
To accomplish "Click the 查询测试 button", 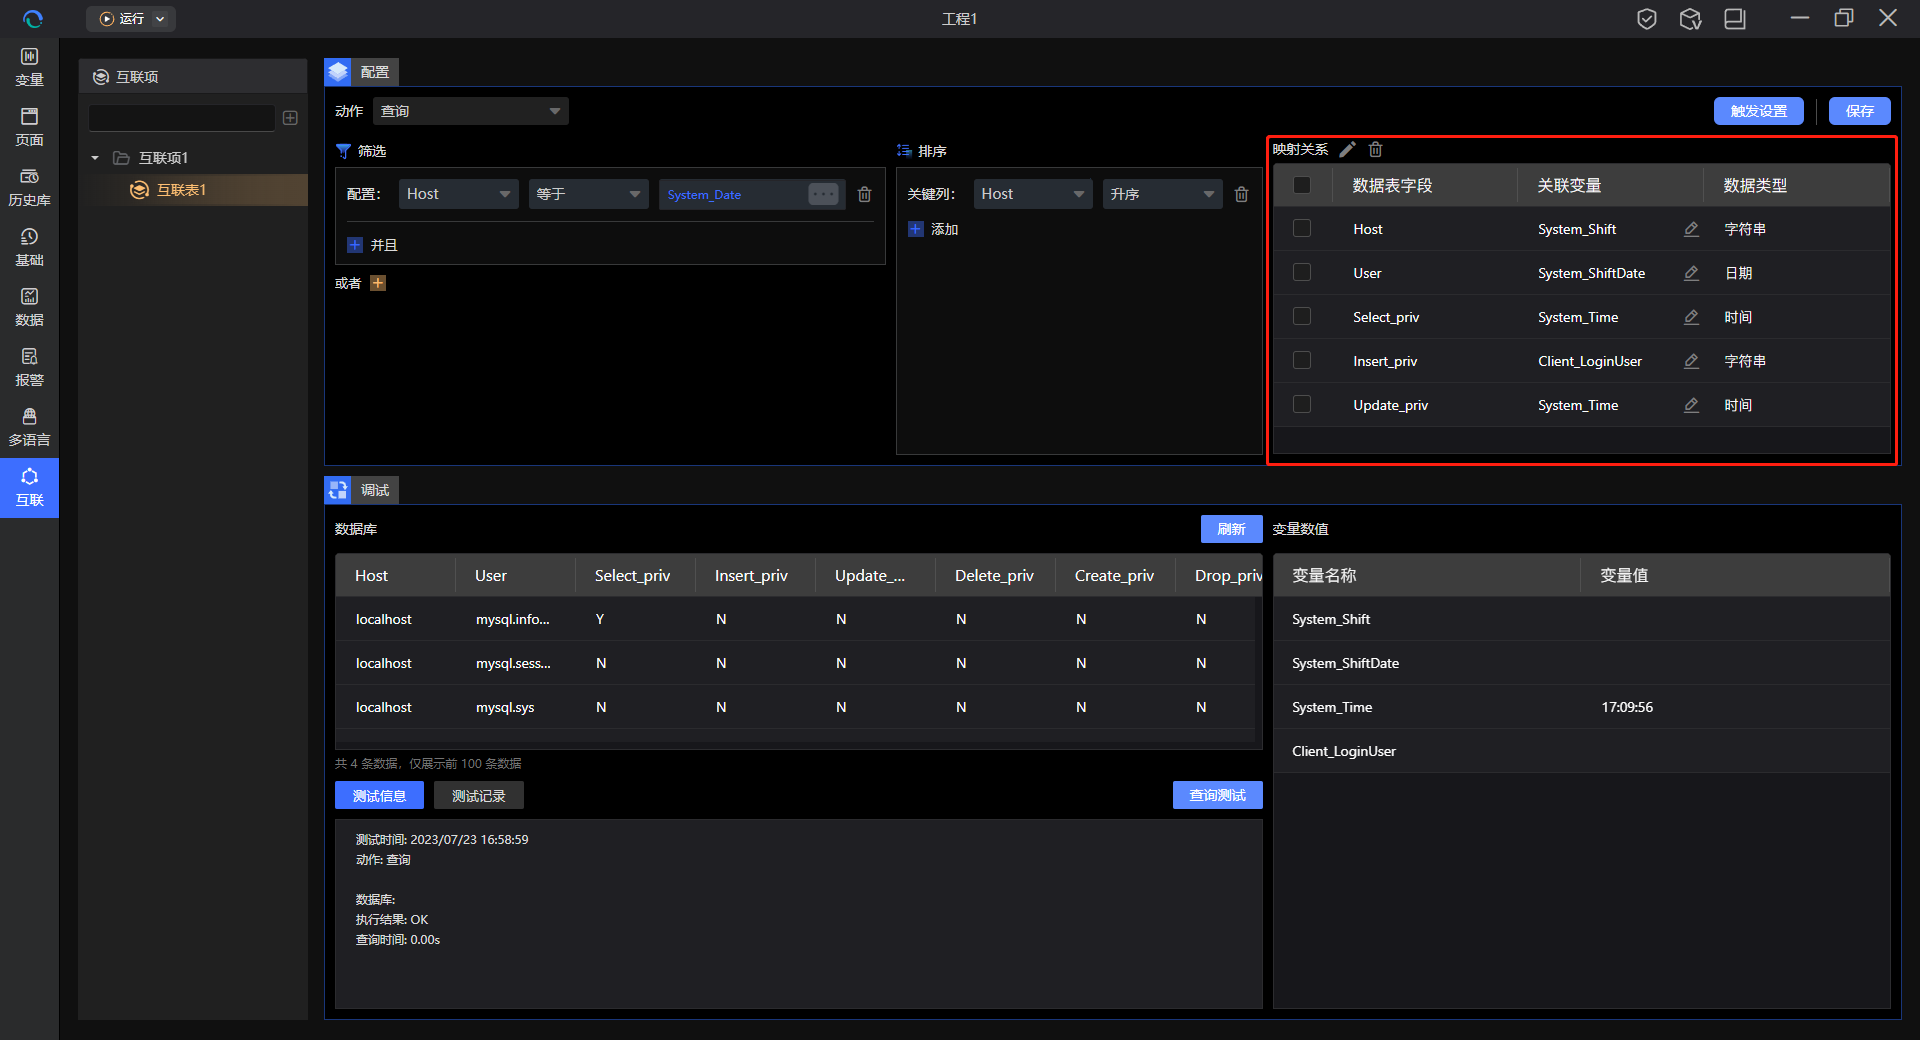I will point(1217,795).
